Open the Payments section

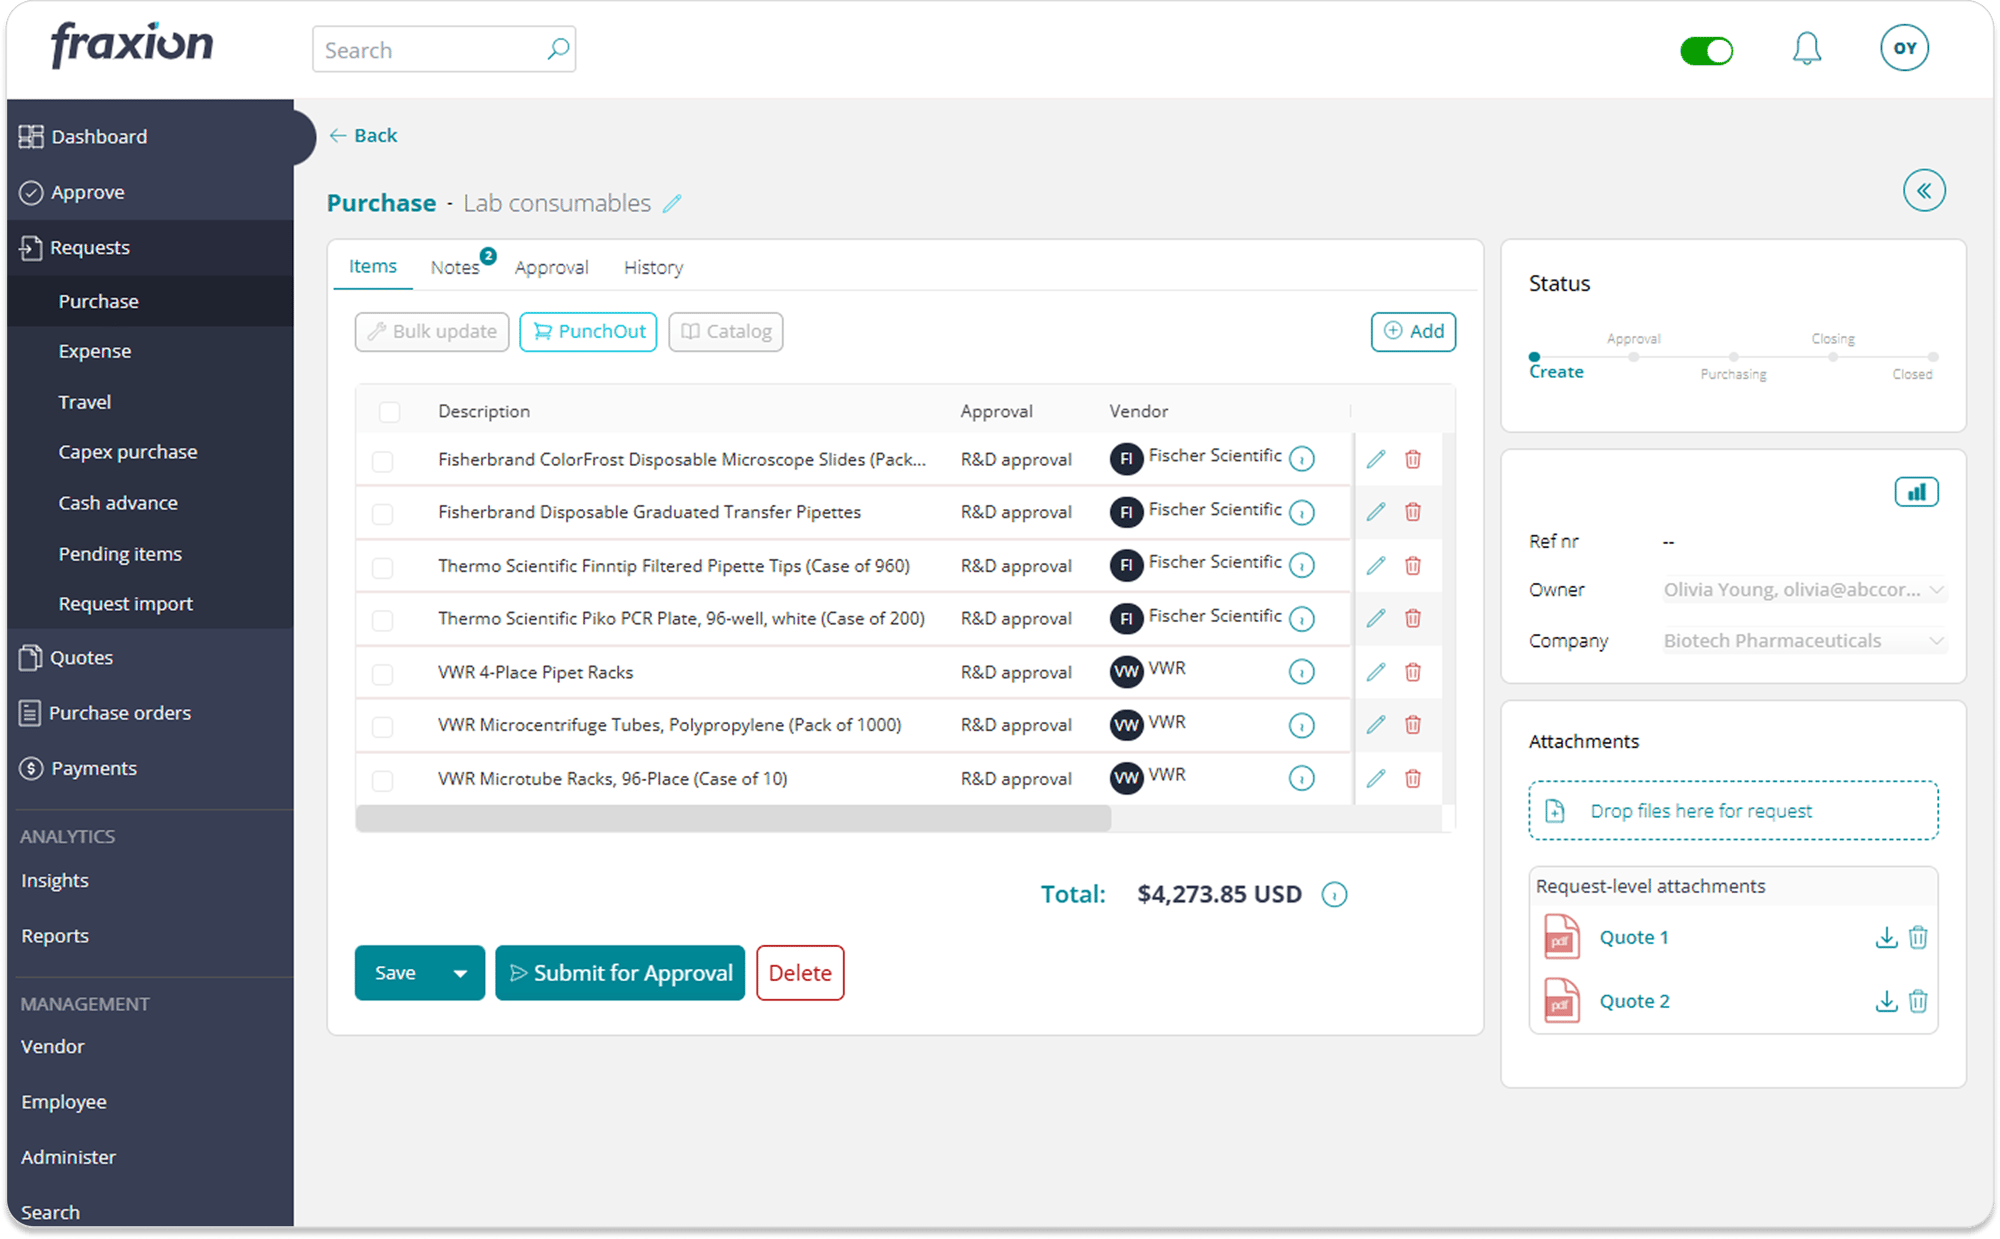point(94,768)
